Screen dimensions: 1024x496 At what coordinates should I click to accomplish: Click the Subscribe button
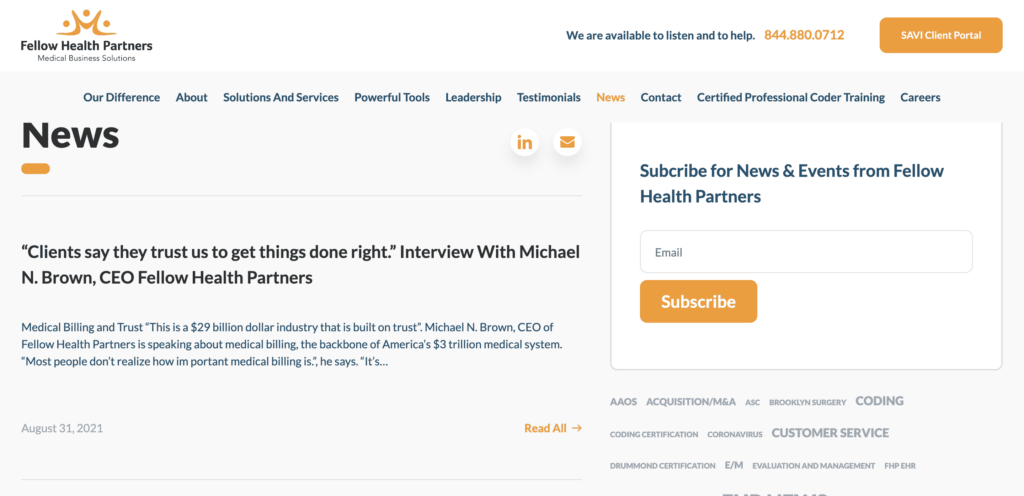tap(698, 302)
